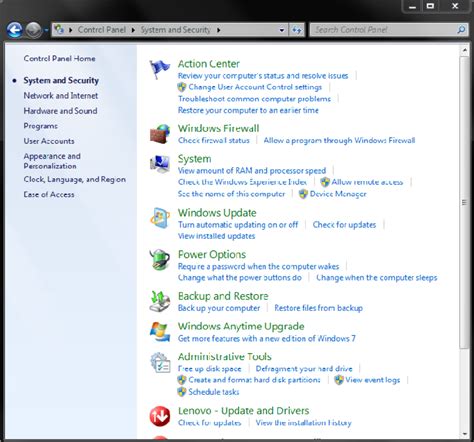
Task: Open Hardware and Sound category
Action: point(60,111)
